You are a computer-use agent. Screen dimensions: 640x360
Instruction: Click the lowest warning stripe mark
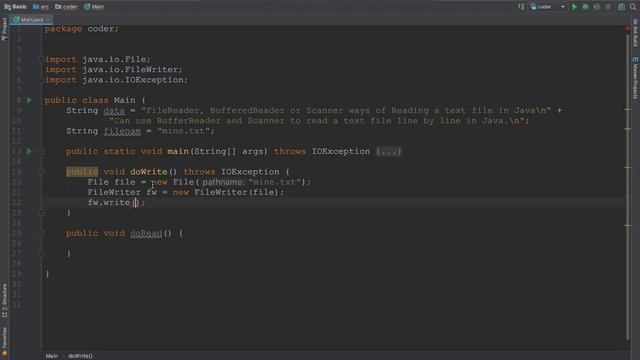point(628,225)
